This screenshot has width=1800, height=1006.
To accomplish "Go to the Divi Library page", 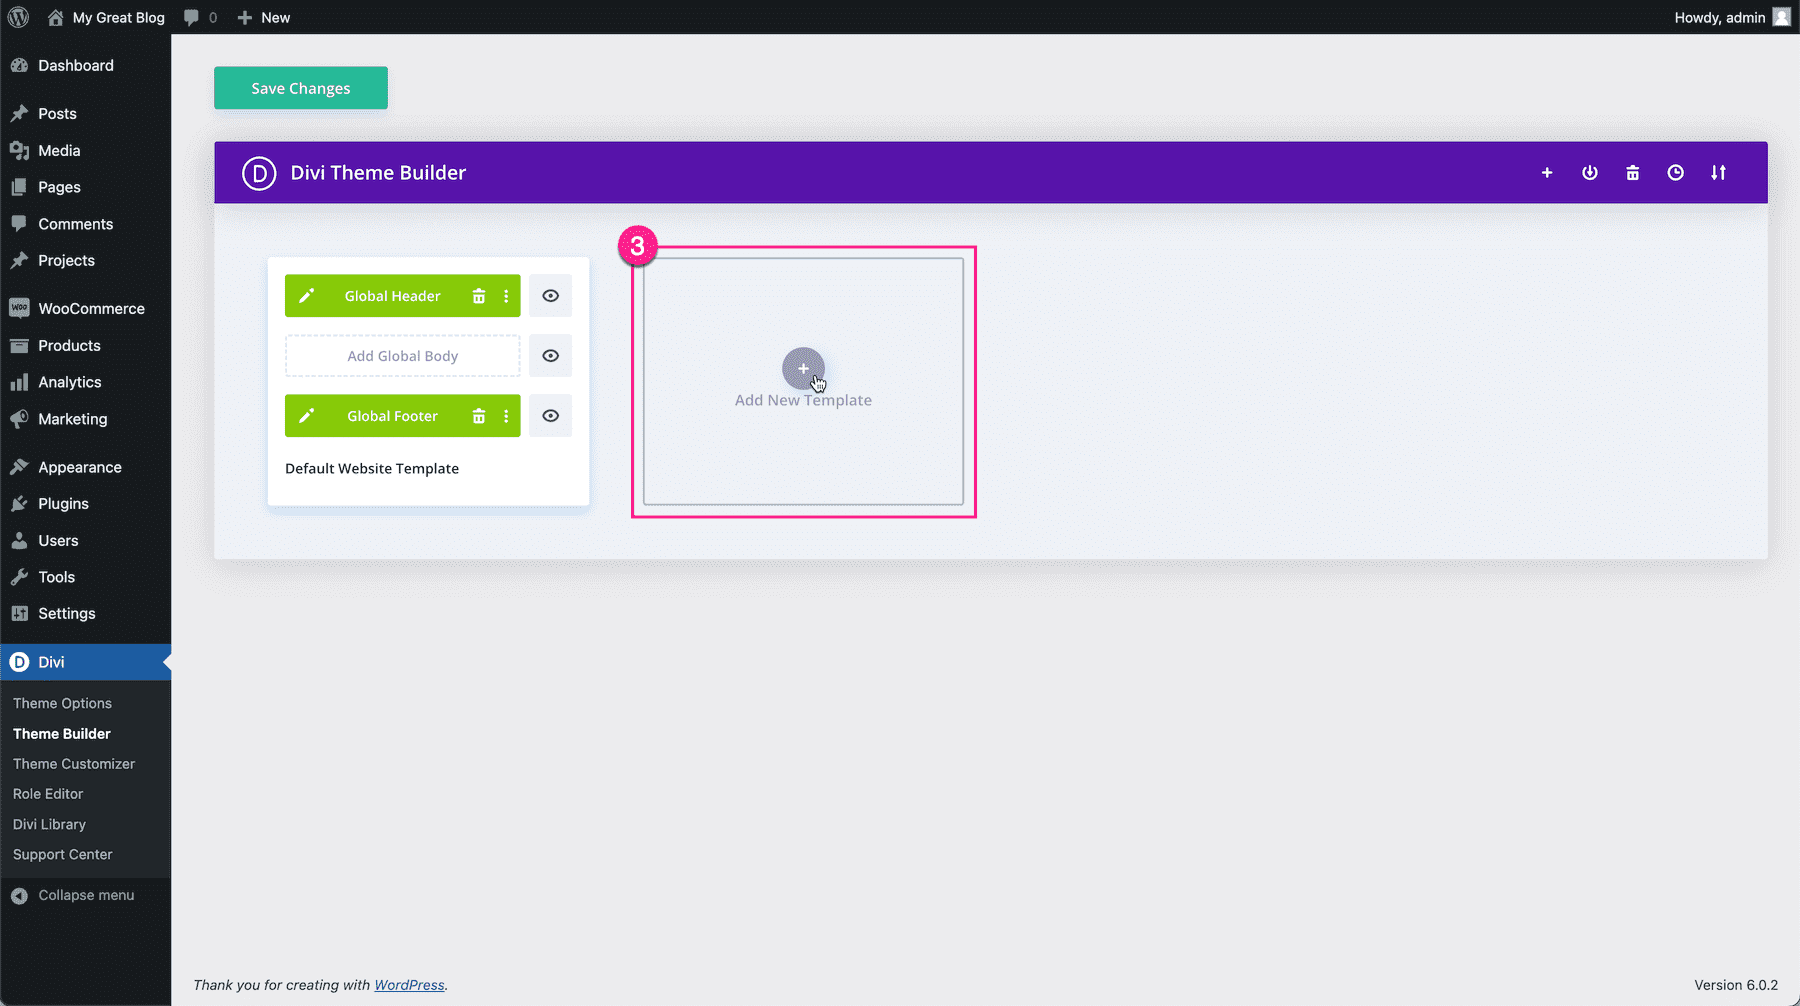I will coord(49,824).
